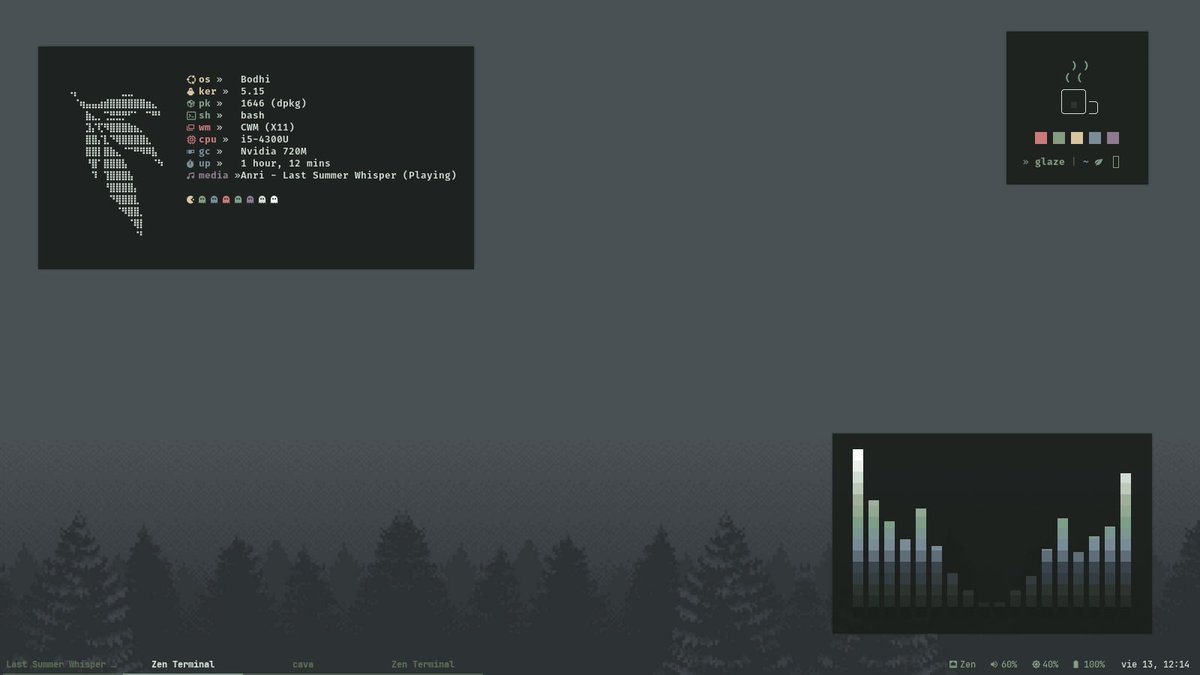The height and width of the screenshot is (675, 1200).
Task: Switch to the cava tab
Action: point(303,664)
